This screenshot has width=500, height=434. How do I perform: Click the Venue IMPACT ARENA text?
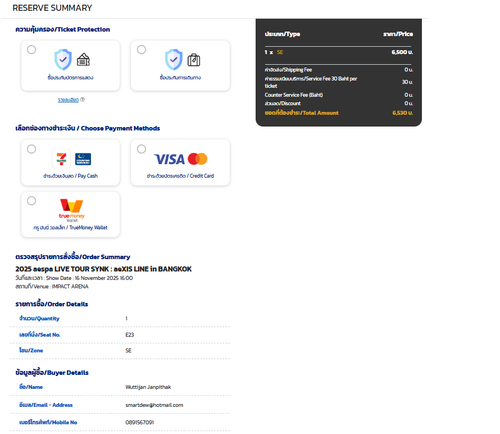pyautogui.click(x=52, y=286)
